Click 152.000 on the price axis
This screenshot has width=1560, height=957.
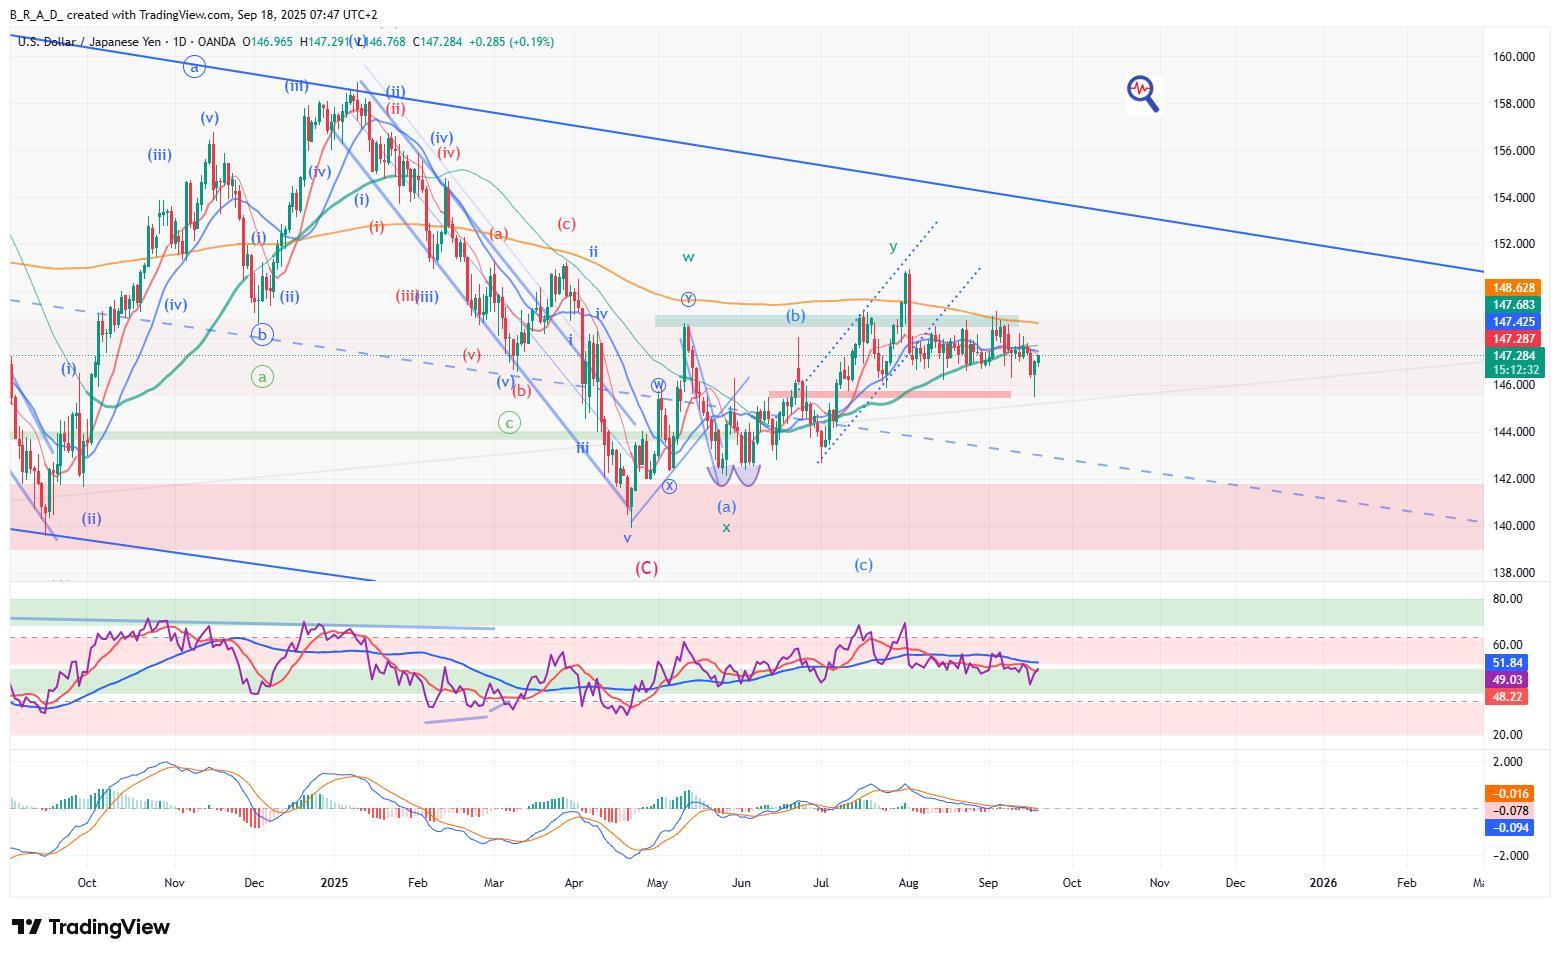[x=1514, y=244]
